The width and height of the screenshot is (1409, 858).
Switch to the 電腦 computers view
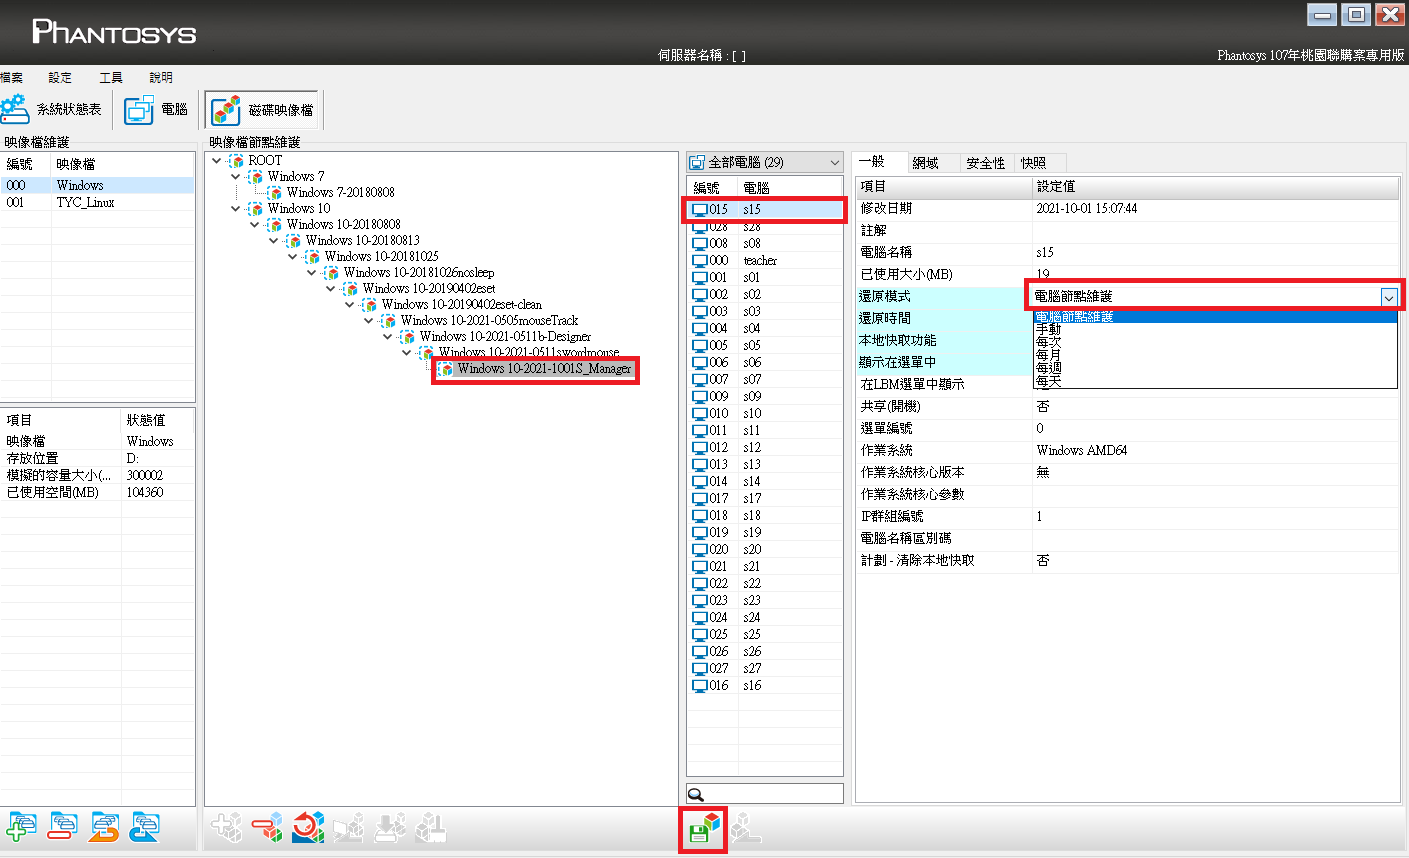tap(156, 109)
